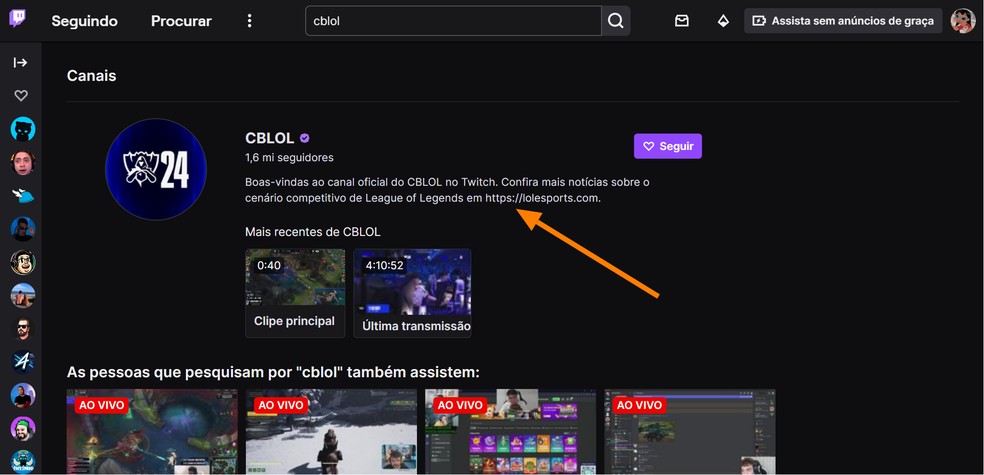Click '1,6 mi seguidores' text
The image size is (984, 475).
[289, 157]
